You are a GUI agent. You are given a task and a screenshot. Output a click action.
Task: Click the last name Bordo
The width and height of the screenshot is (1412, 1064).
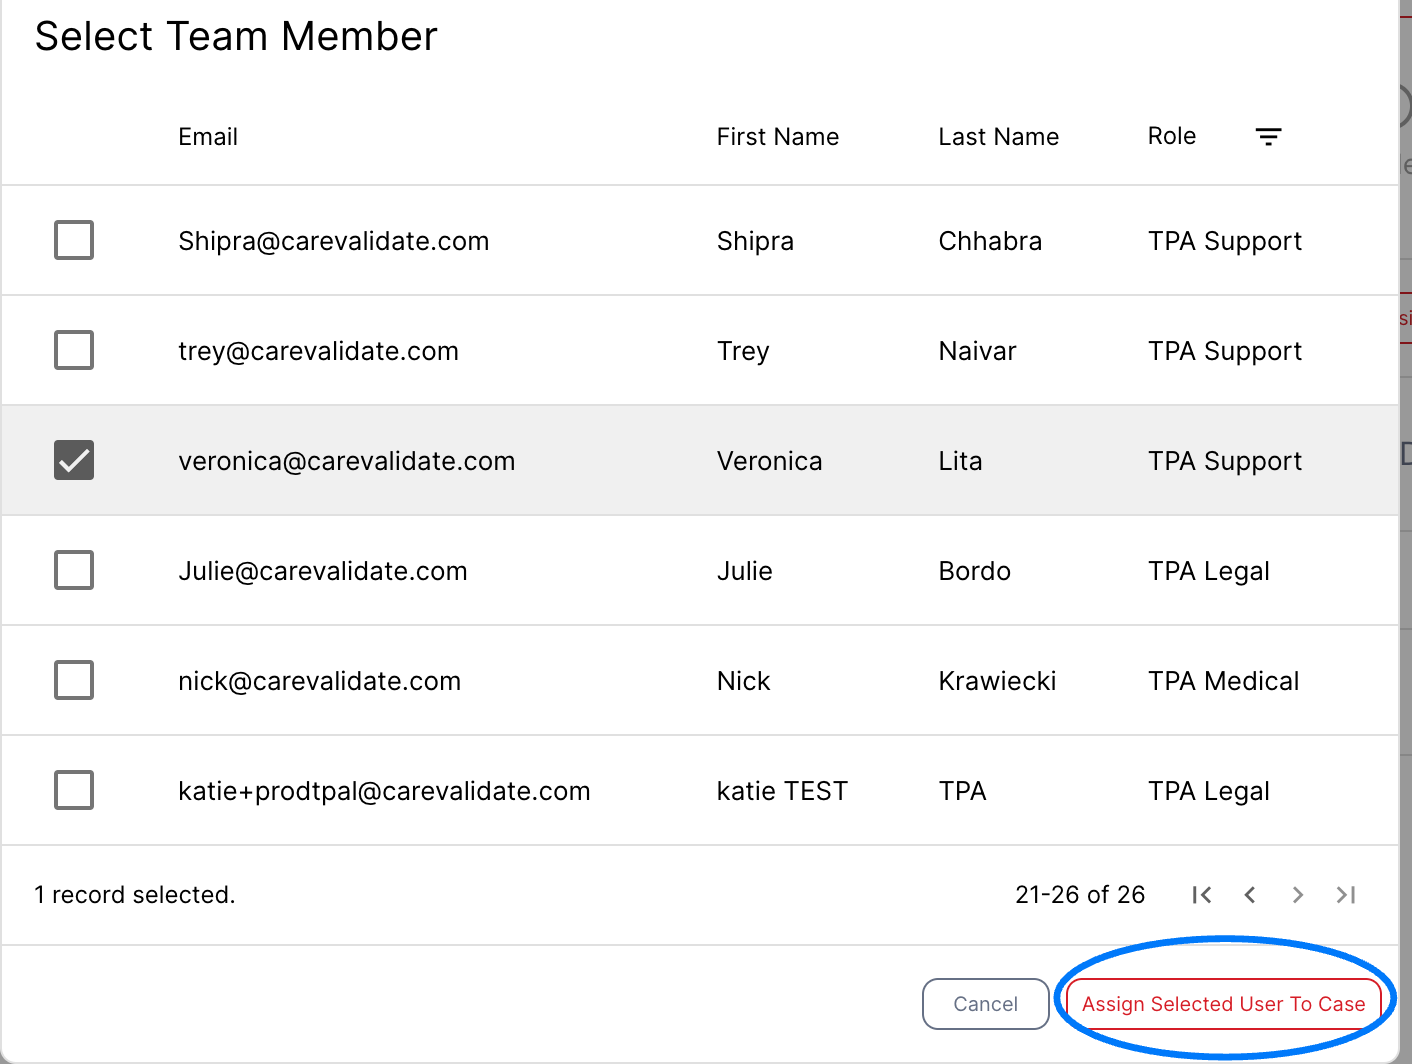pyautogui.click(x=975, y=571)
